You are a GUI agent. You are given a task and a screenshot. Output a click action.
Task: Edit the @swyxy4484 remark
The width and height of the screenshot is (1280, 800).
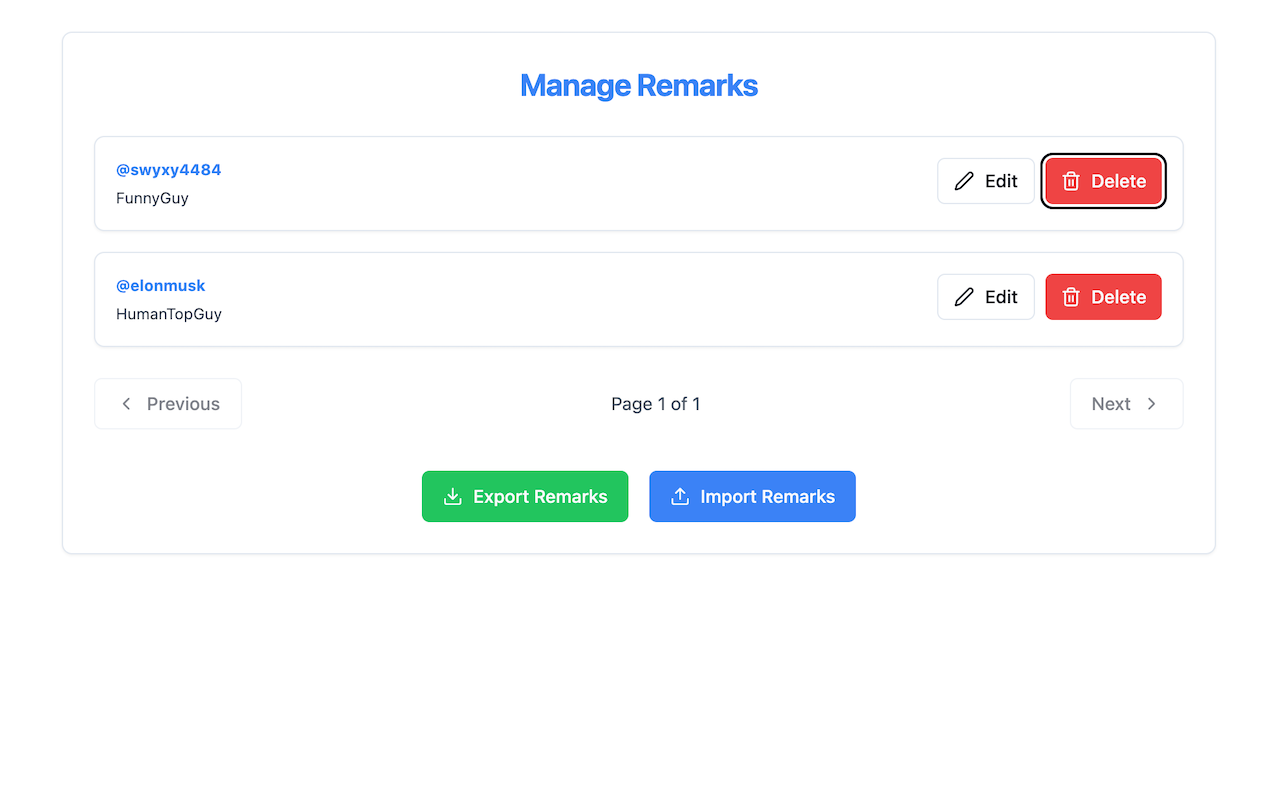tap(985, 181)
